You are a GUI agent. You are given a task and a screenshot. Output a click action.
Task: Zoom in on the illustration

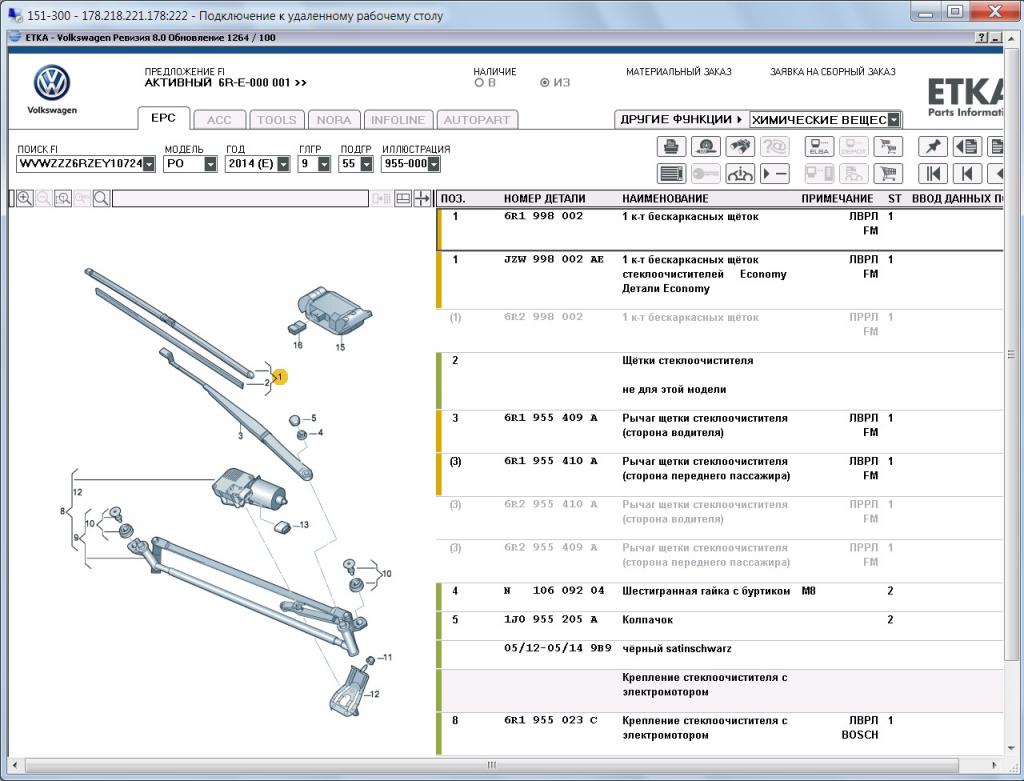25,199
